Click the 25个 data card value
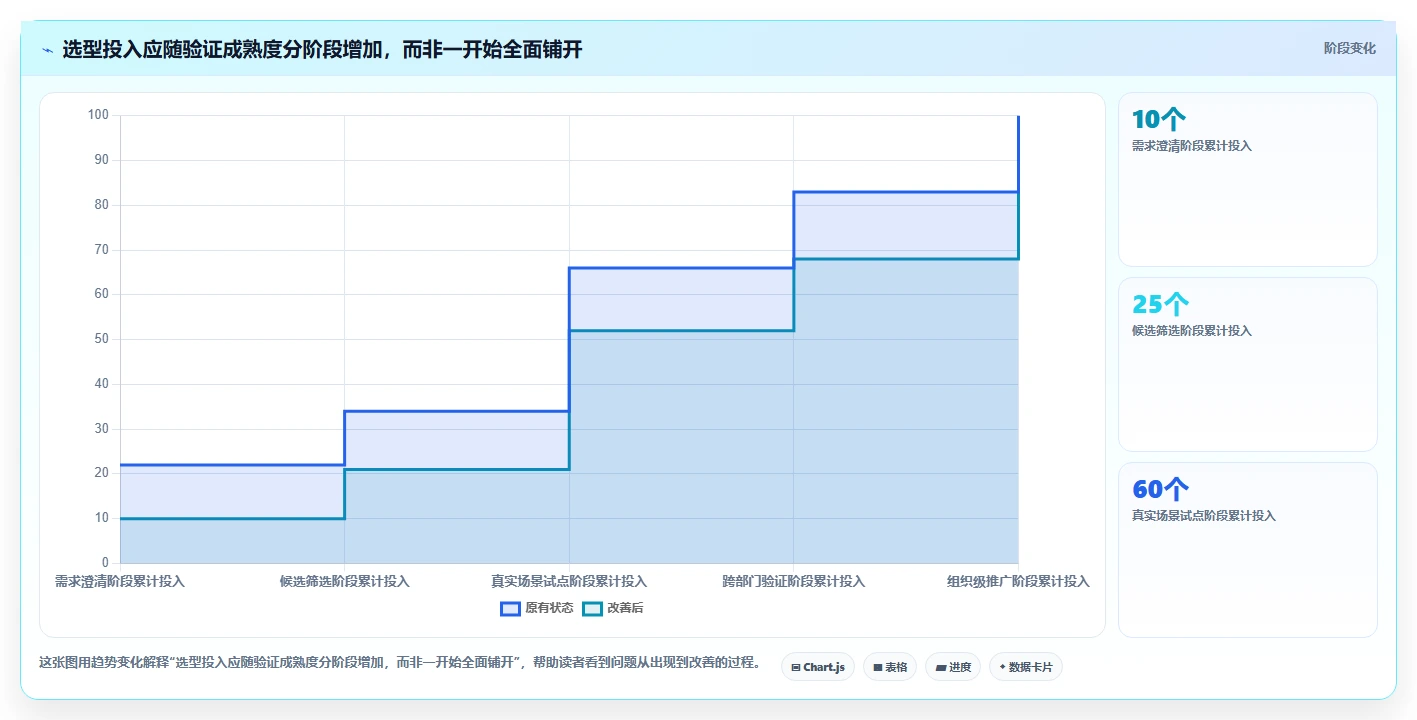 click(x=1160, y=305)
